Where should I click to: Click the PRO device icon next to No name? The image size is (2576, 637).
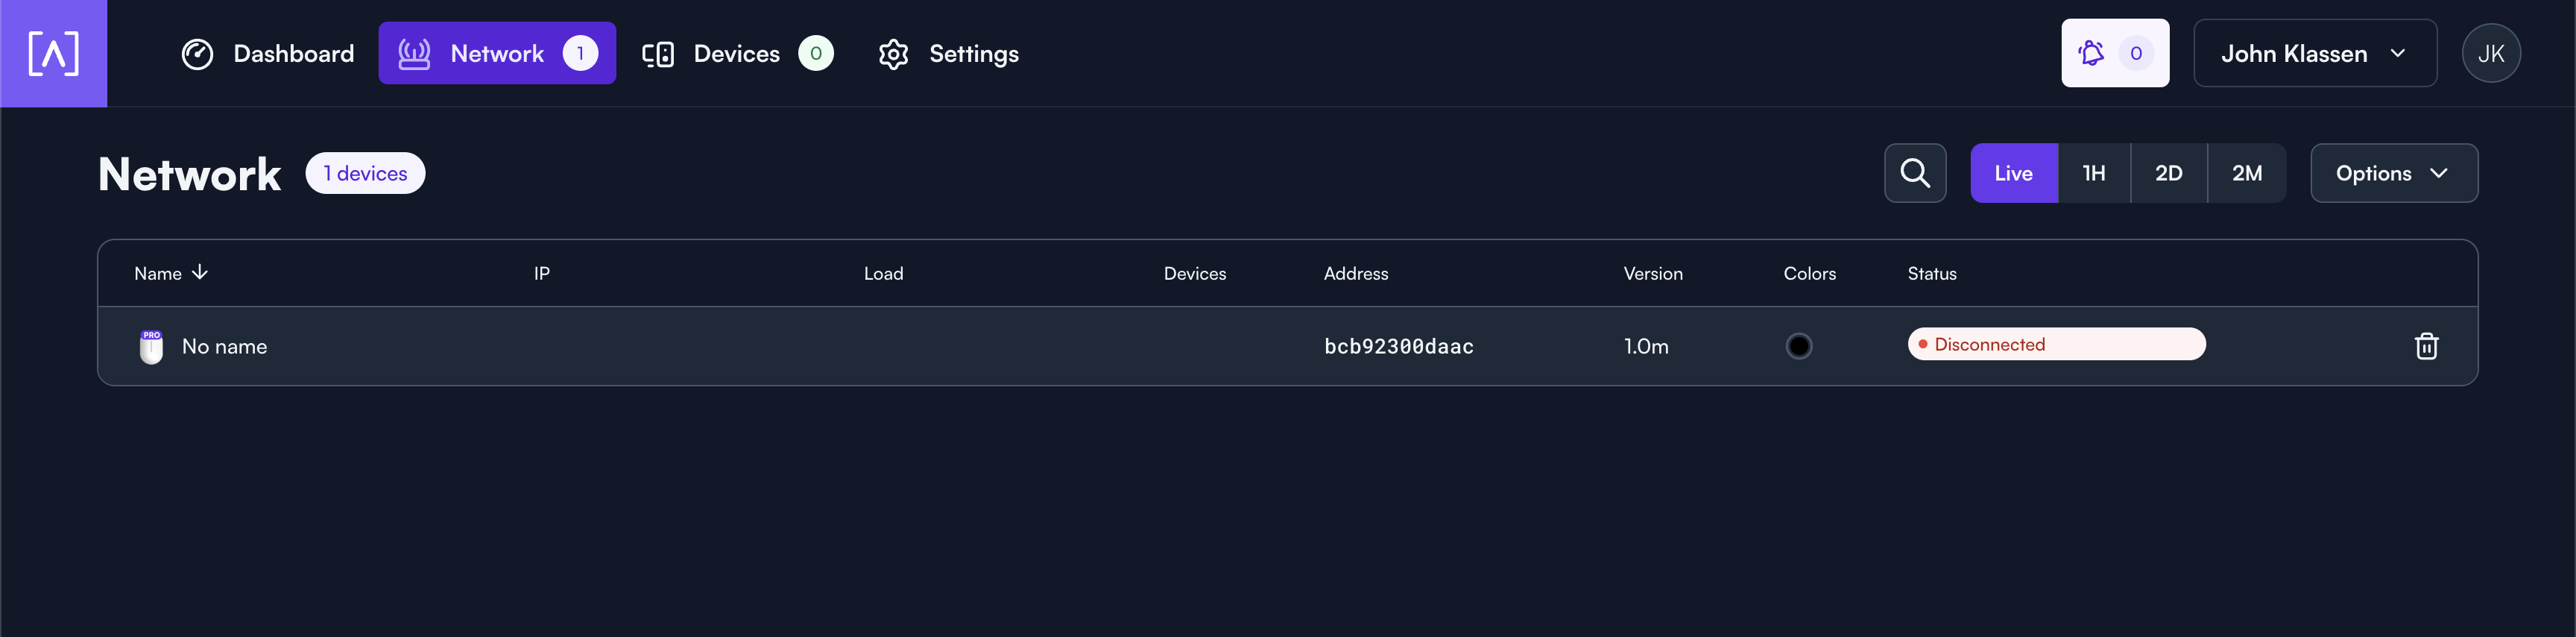tap(151, 346)
